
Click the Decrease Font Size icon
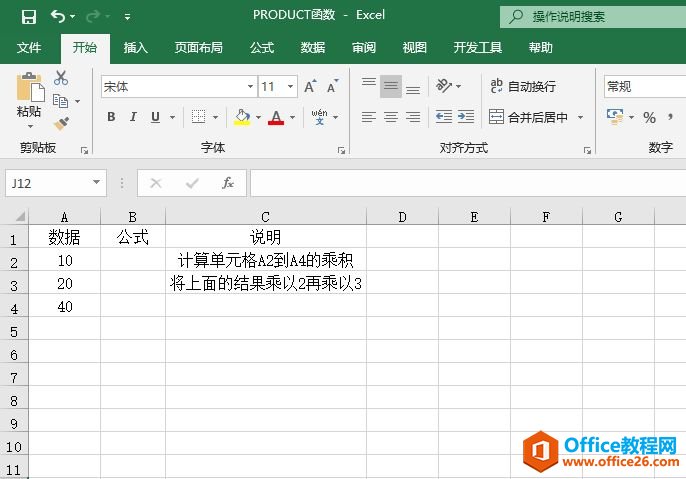pyautogui.click(x=332, y=87)
